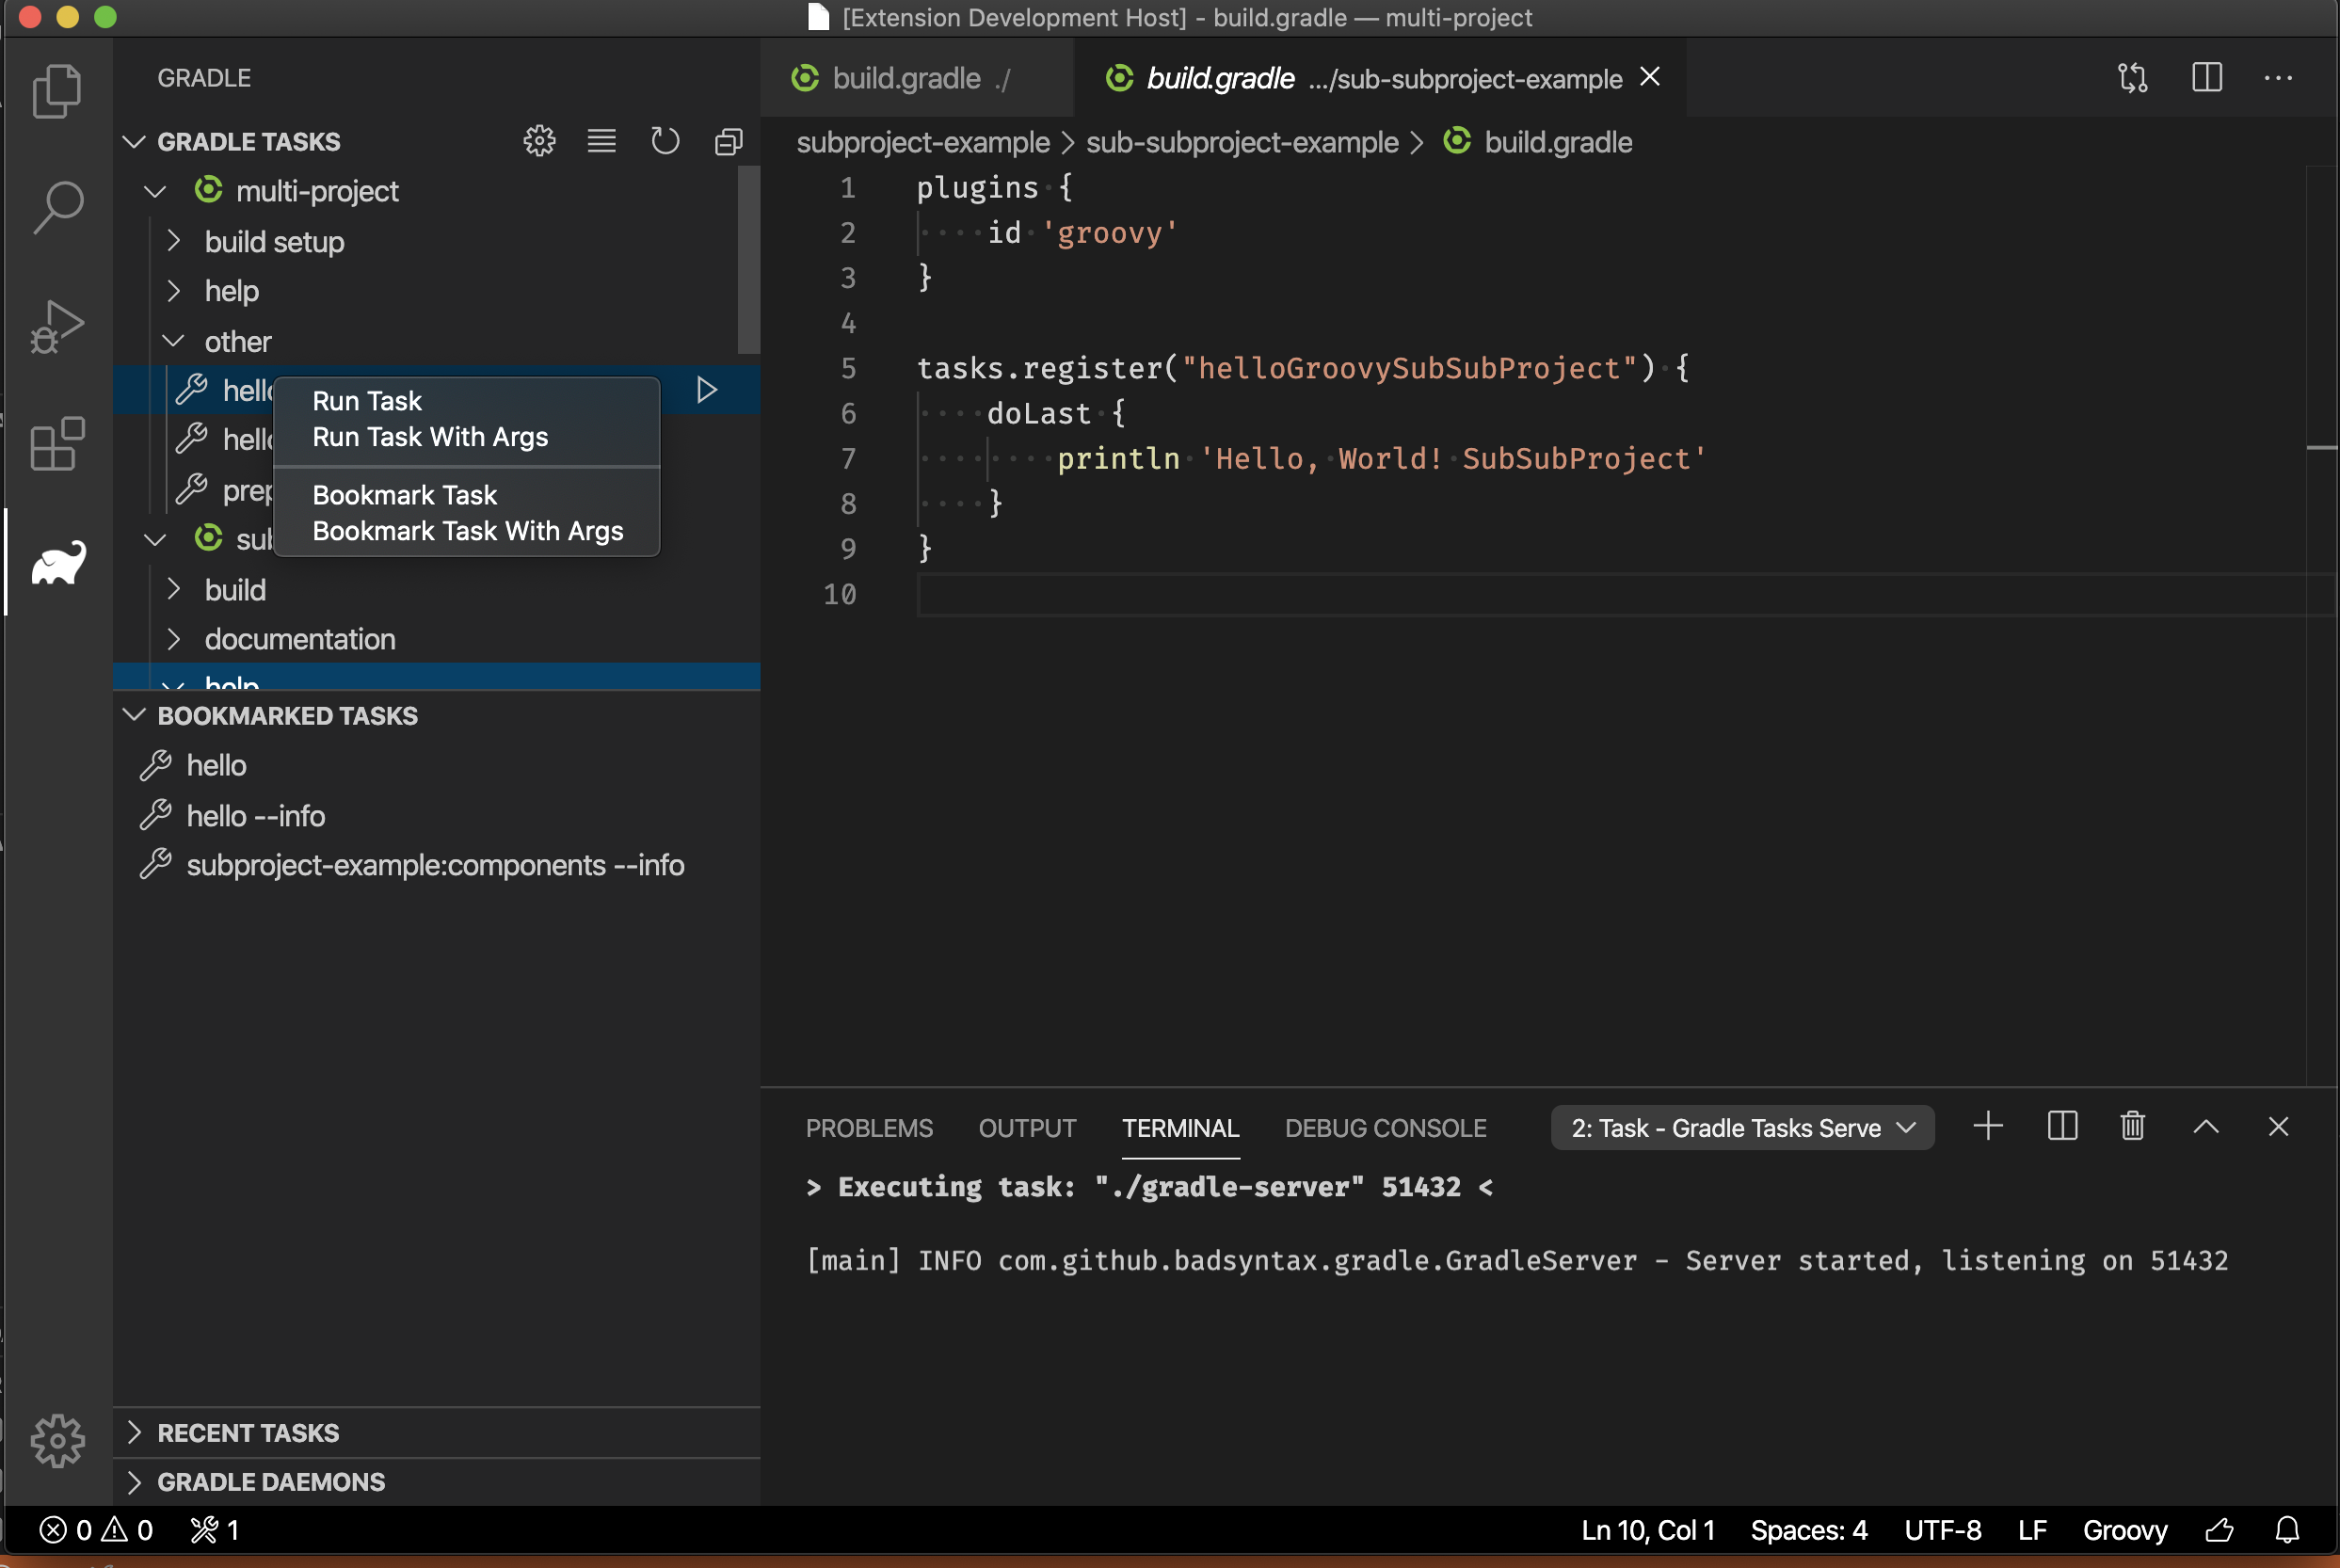Kill the terminal using trash icon
This screenshot has width=2340, height=1568.
2132,1126
